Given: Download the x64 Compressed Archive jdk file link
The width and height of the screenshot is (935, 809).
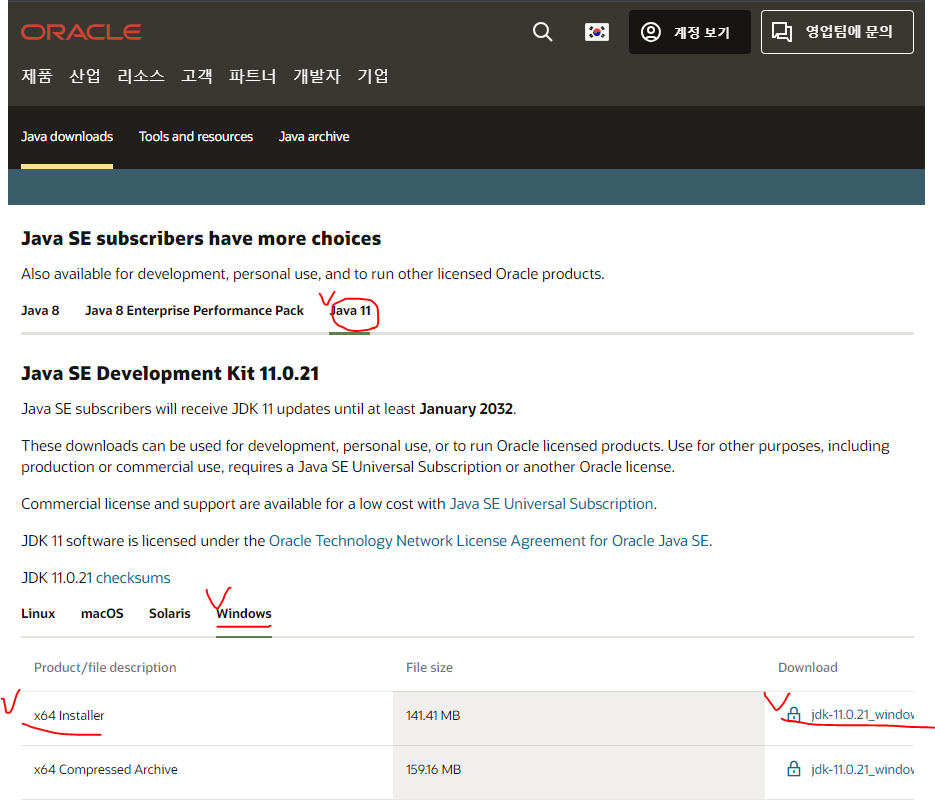Looking at the screenshot, I should [x=862, y=769].
